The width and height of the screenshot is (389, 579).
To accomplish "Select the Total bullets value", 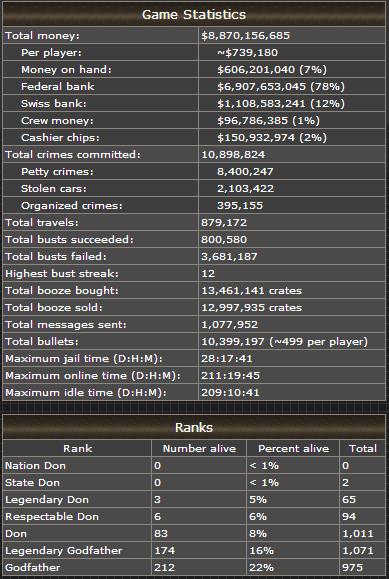I will (x=284, y=342).
